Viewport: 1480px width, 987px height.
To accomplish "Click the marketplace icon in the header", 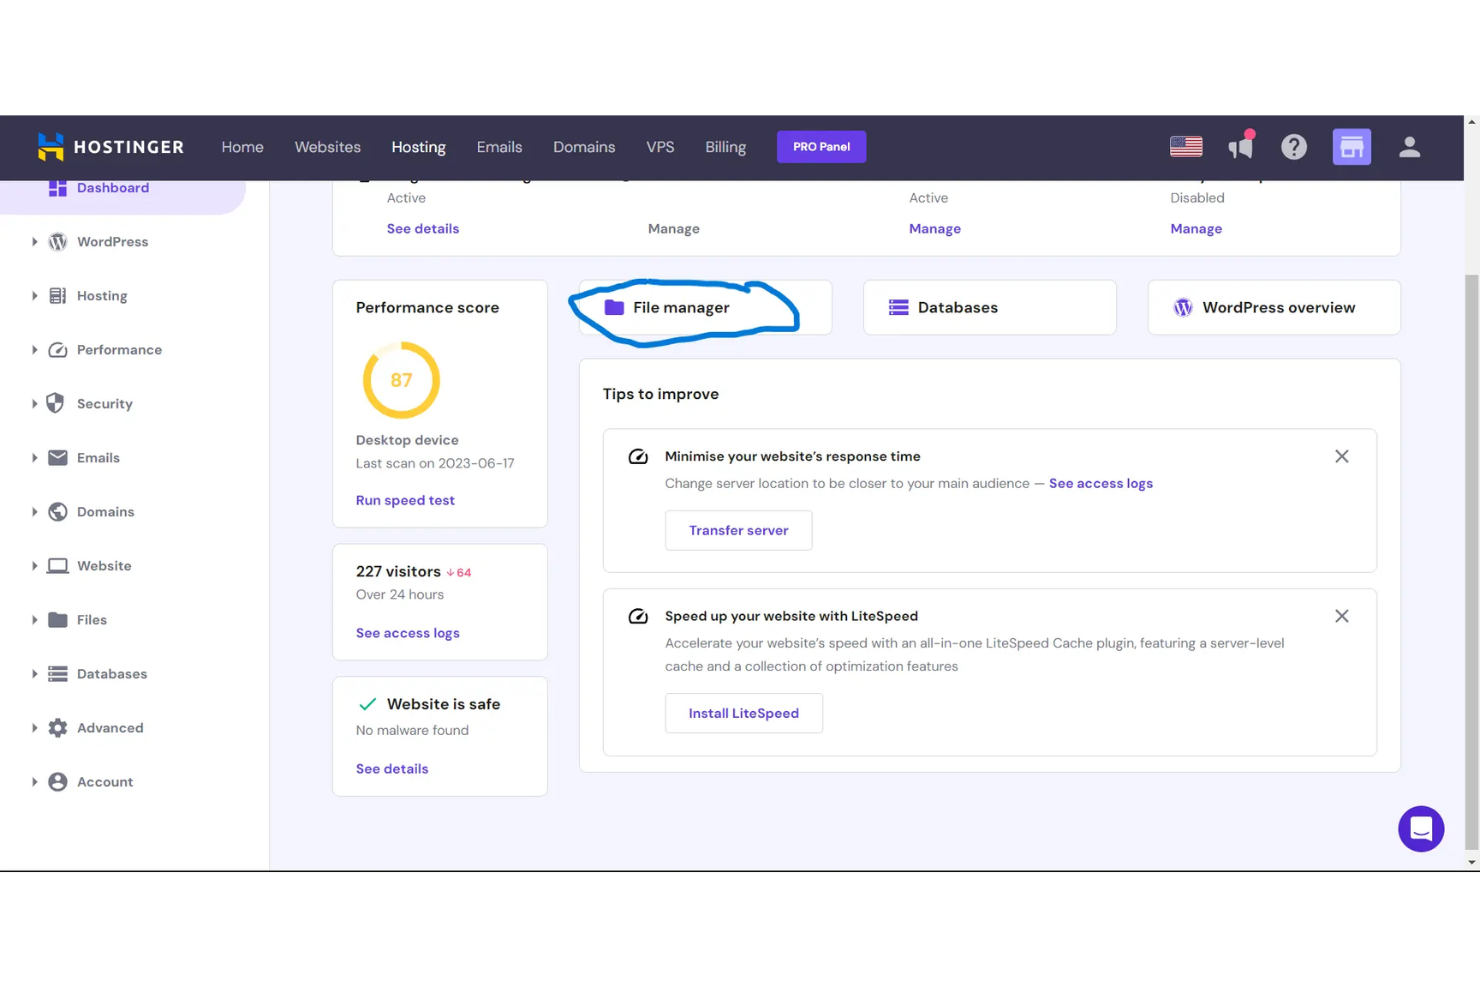I will click(x=1352, y=146).
